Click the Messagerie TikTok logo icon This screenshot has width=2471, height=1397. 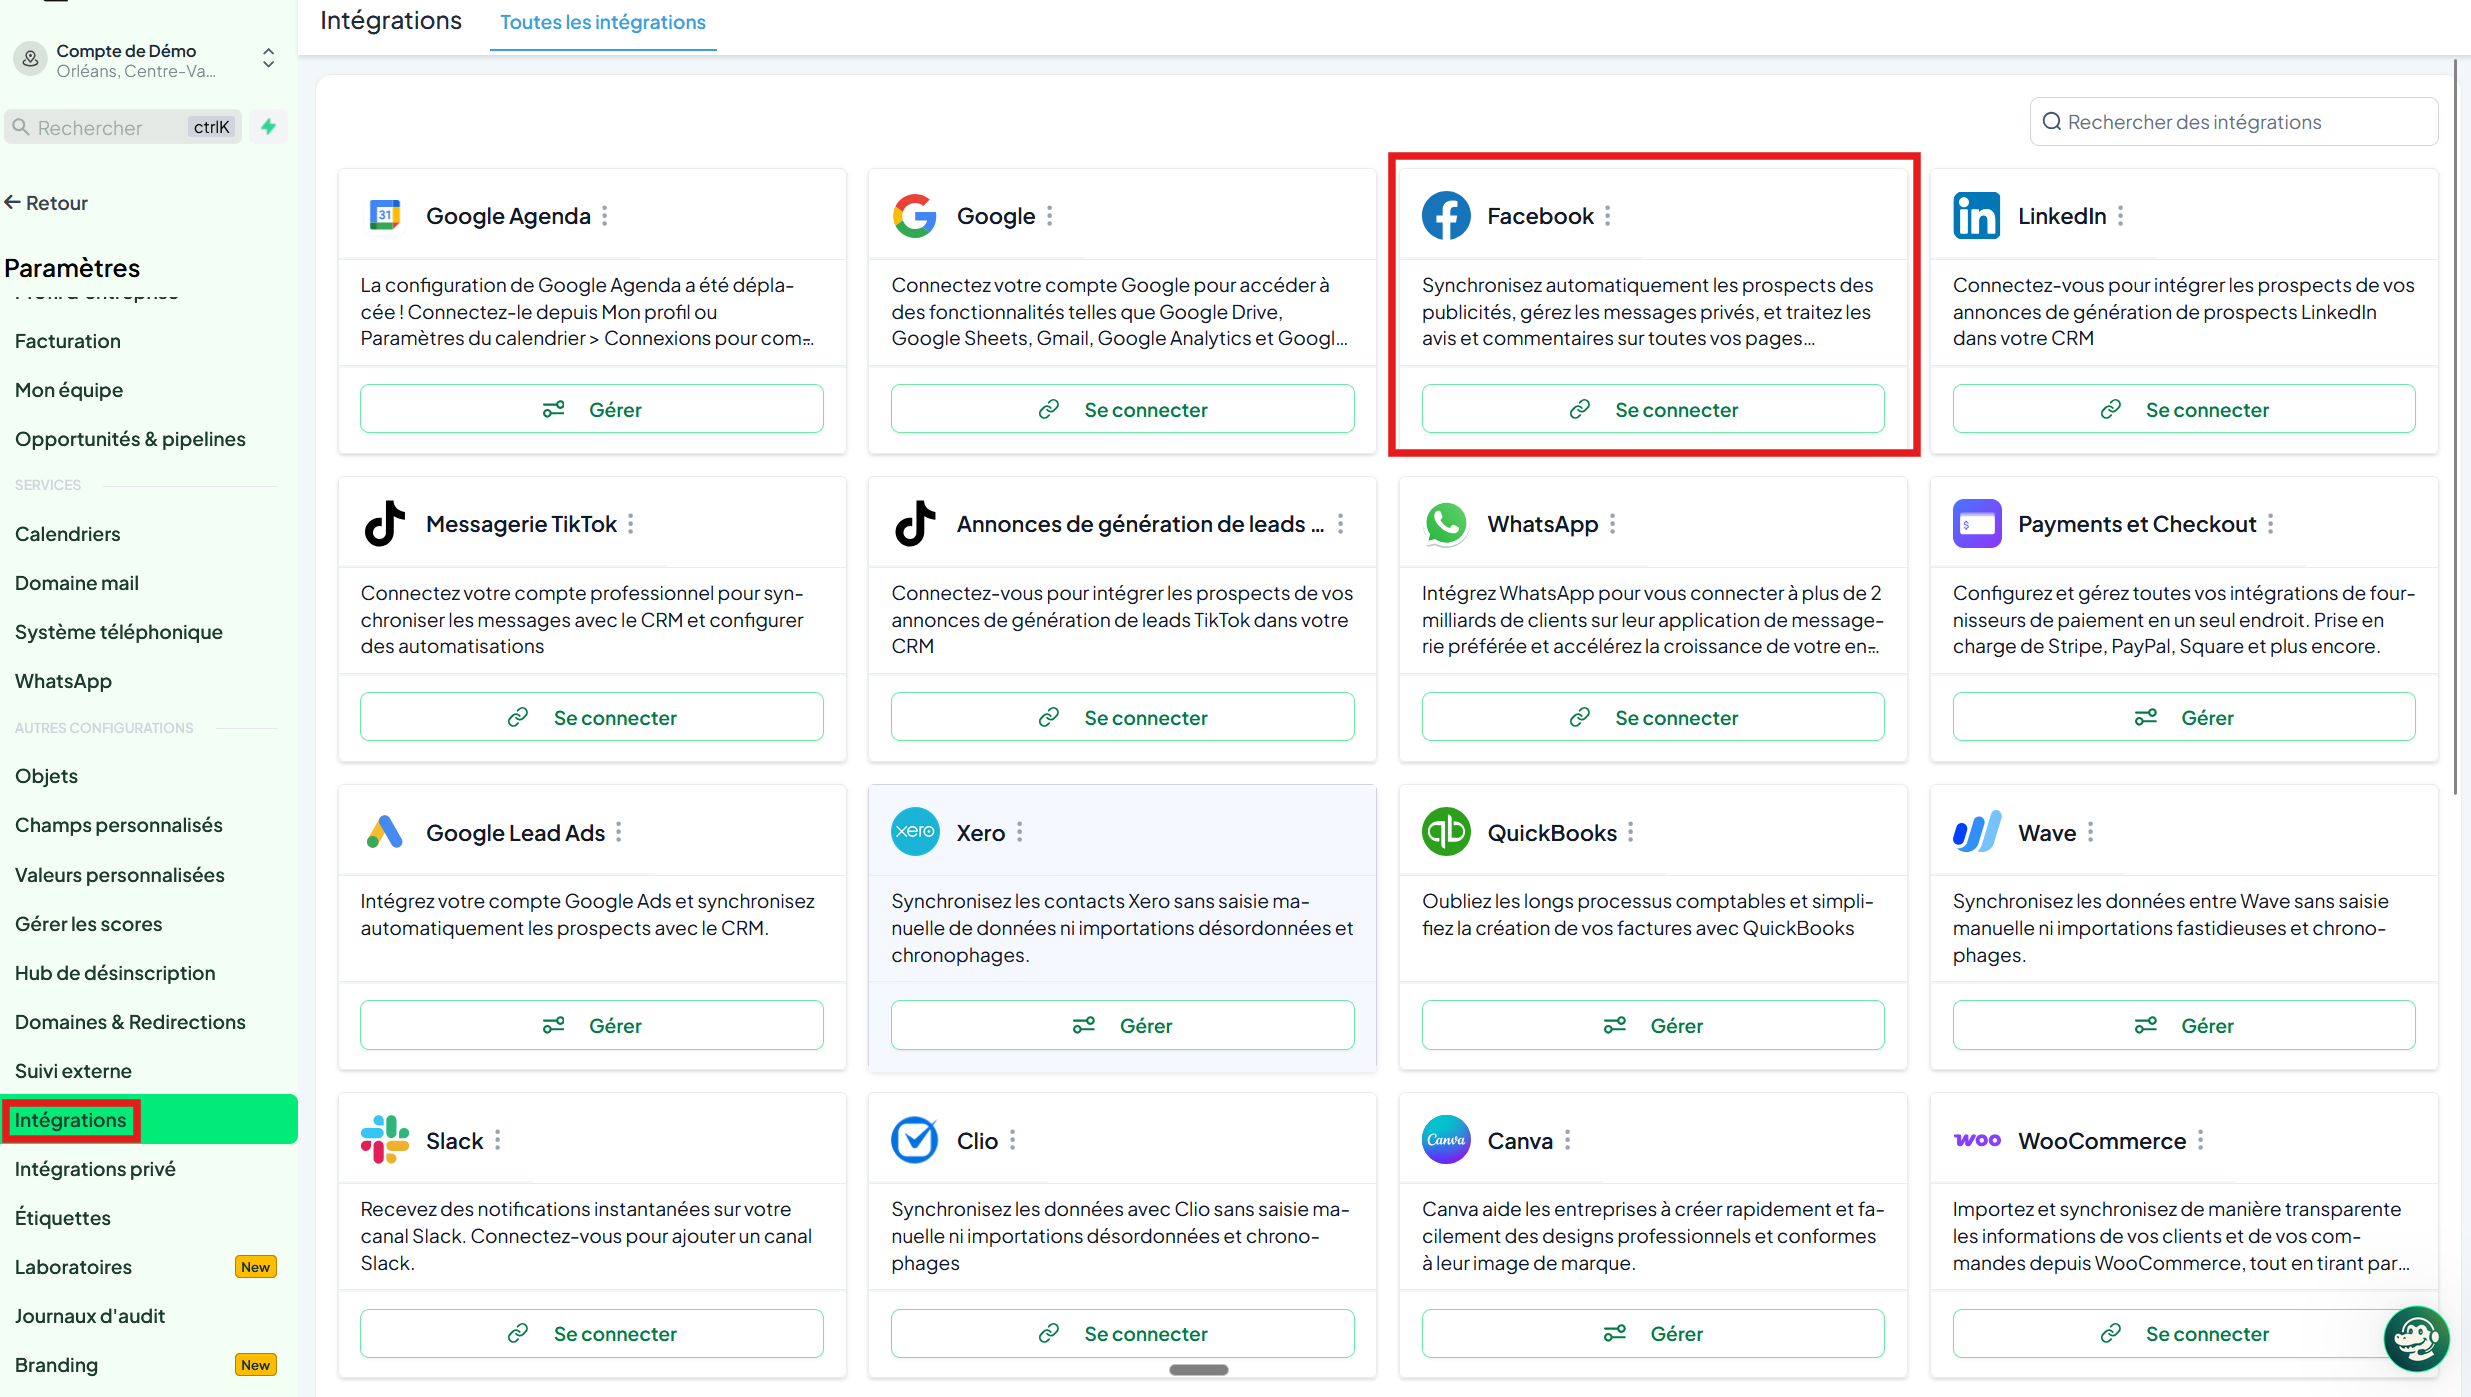pyautogui.click(x=385, y=523)
